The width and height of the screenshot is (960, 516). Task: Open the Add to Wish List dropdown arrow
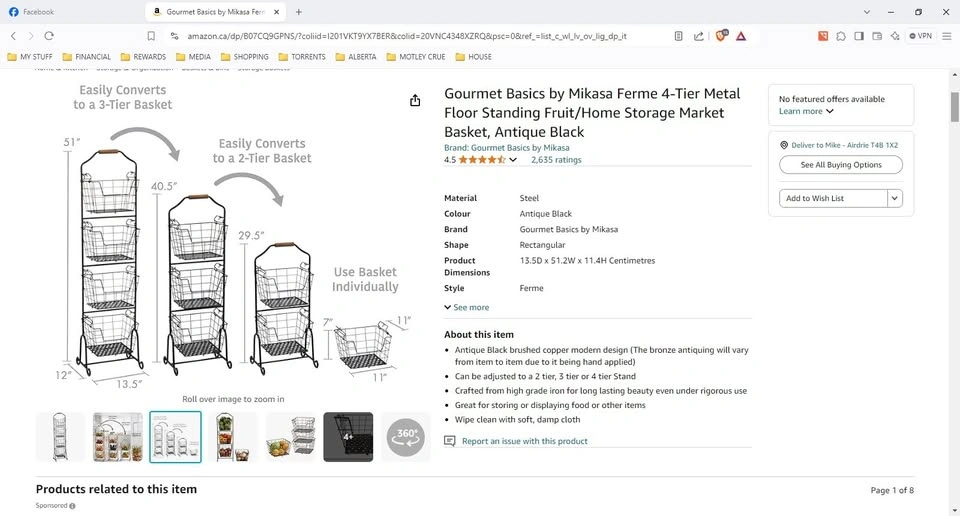(895, 198)
